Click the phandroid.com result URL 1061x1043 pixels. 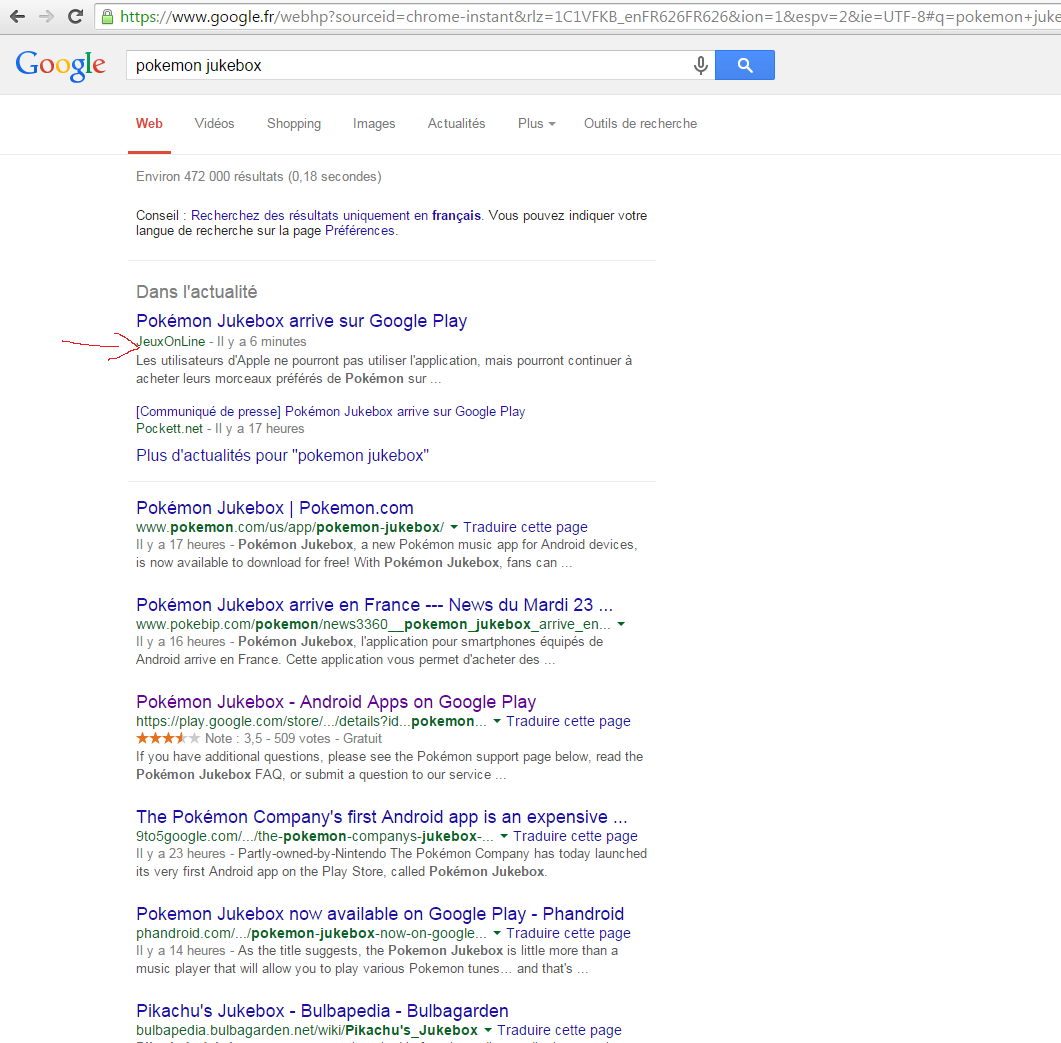pos(311,933)
